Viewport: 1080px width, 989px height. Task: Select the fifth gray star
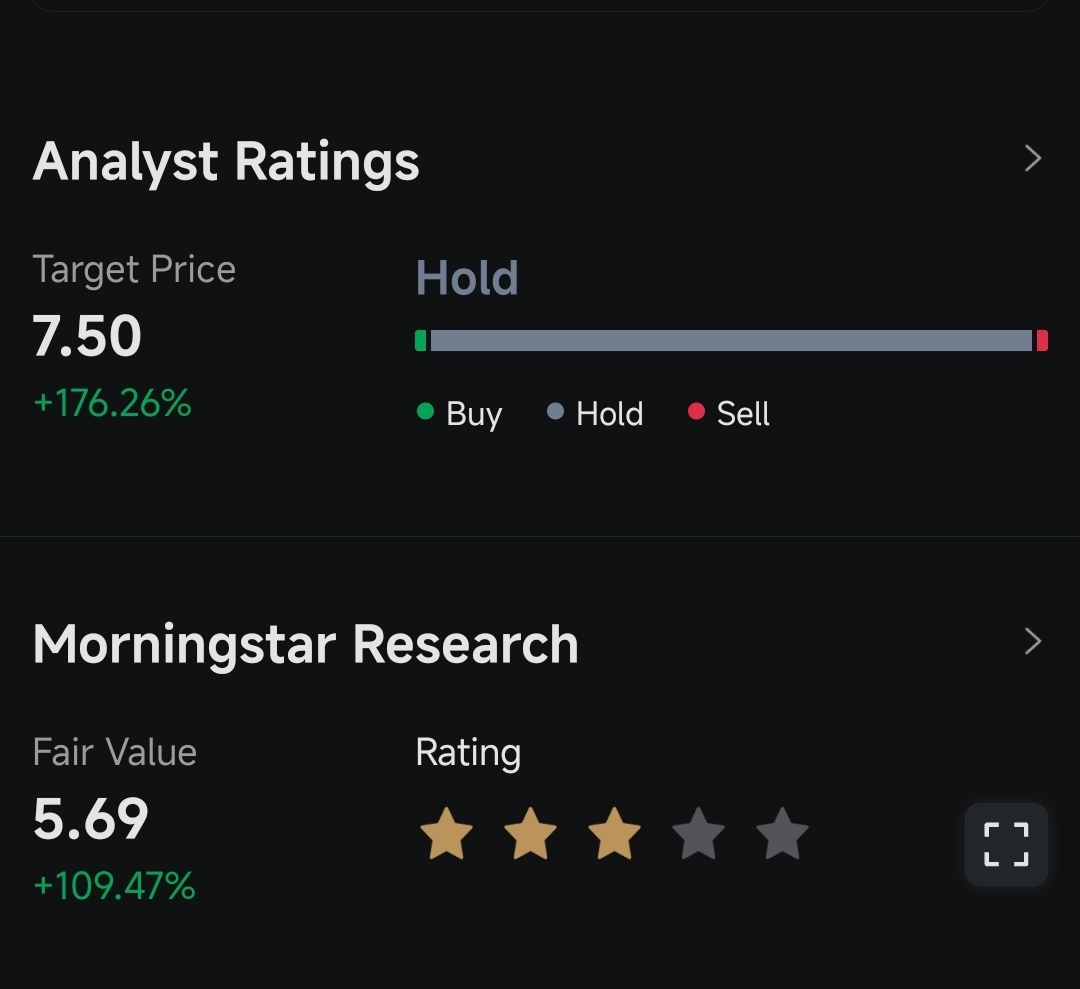click(x=782, y=833)
